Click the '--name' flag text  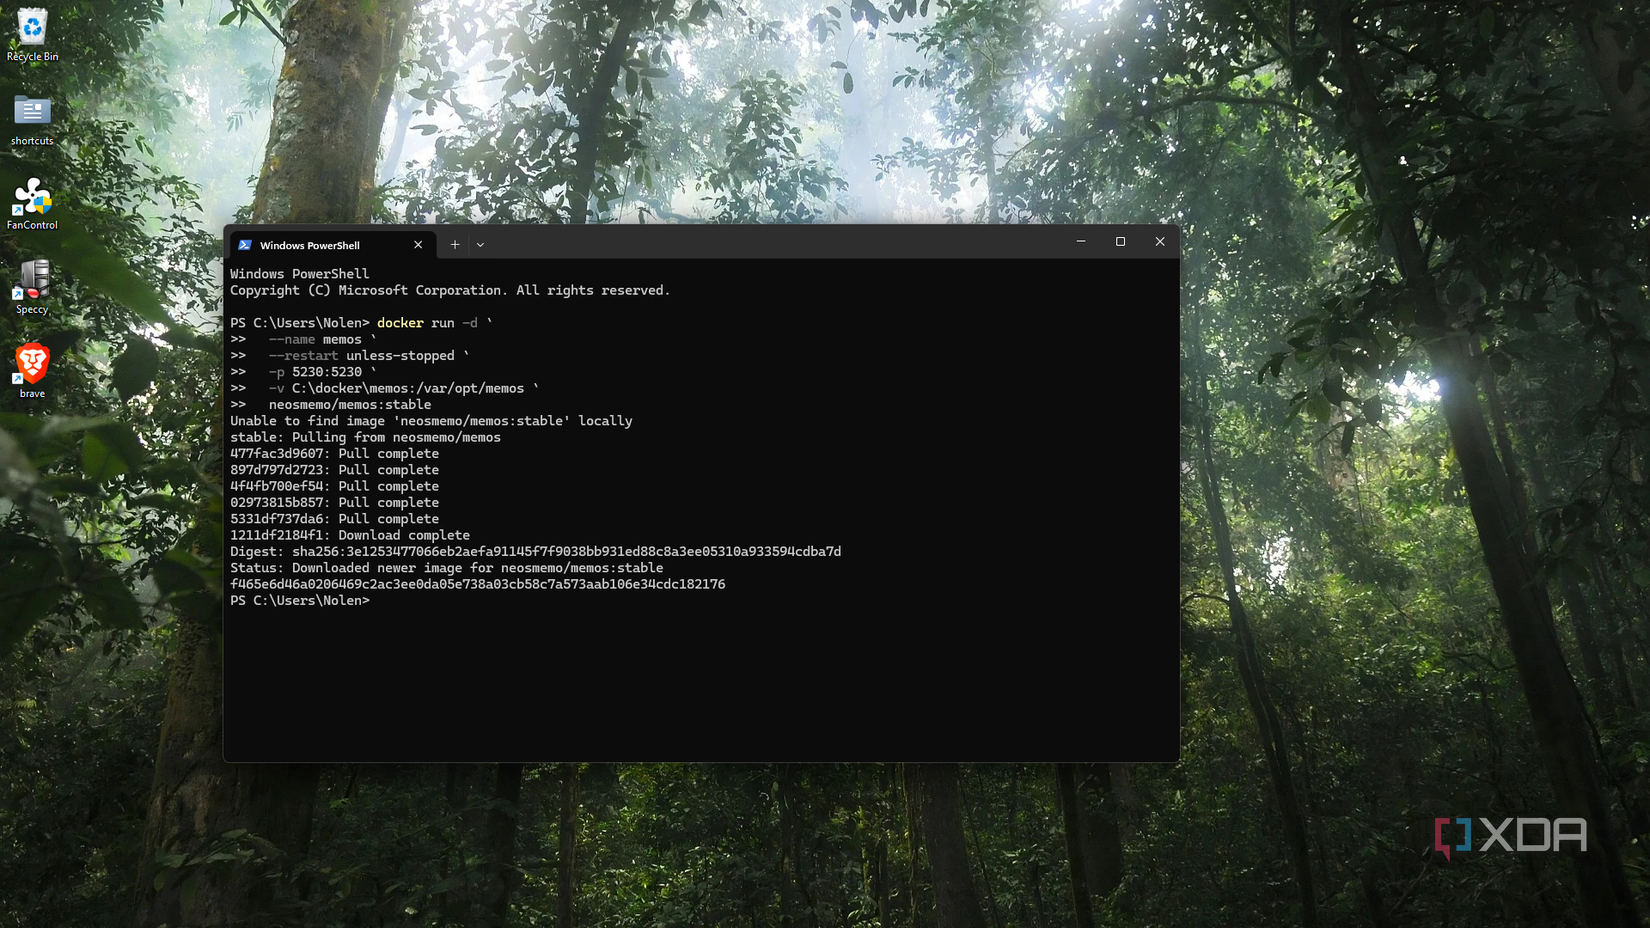coord(292,340)
